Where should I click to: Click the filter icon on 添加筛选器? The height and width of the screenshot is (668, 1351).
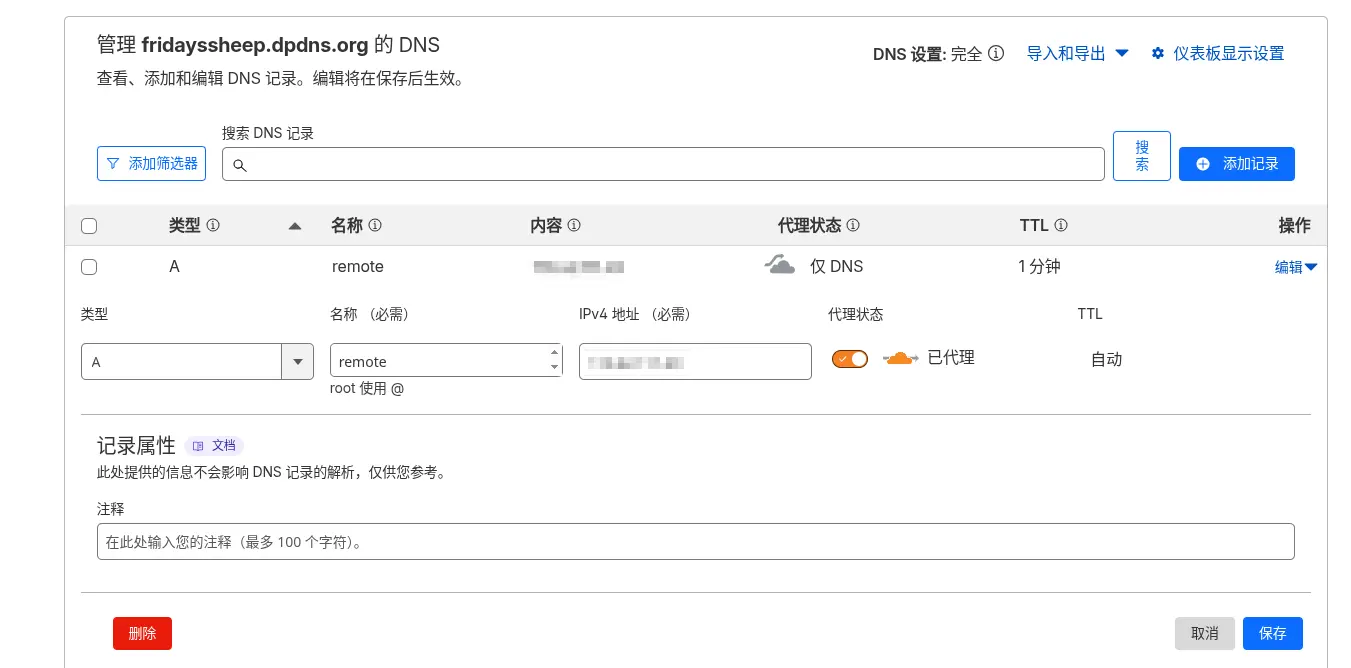[x=113, y=163]
